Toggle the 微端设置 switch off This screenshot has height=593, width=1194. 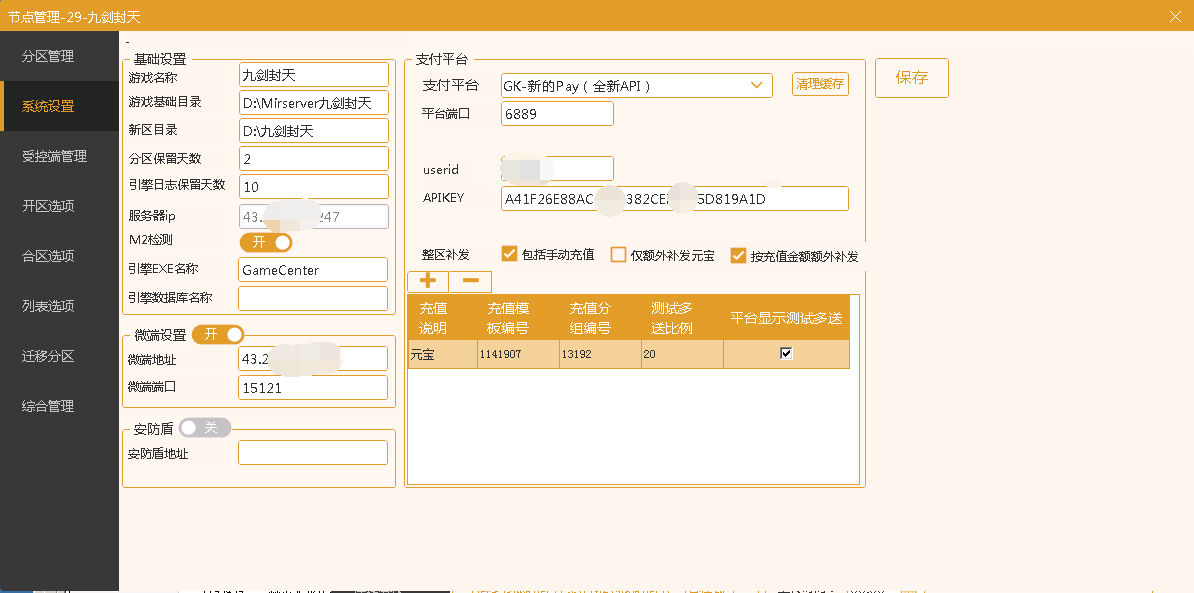coord(218,334)
